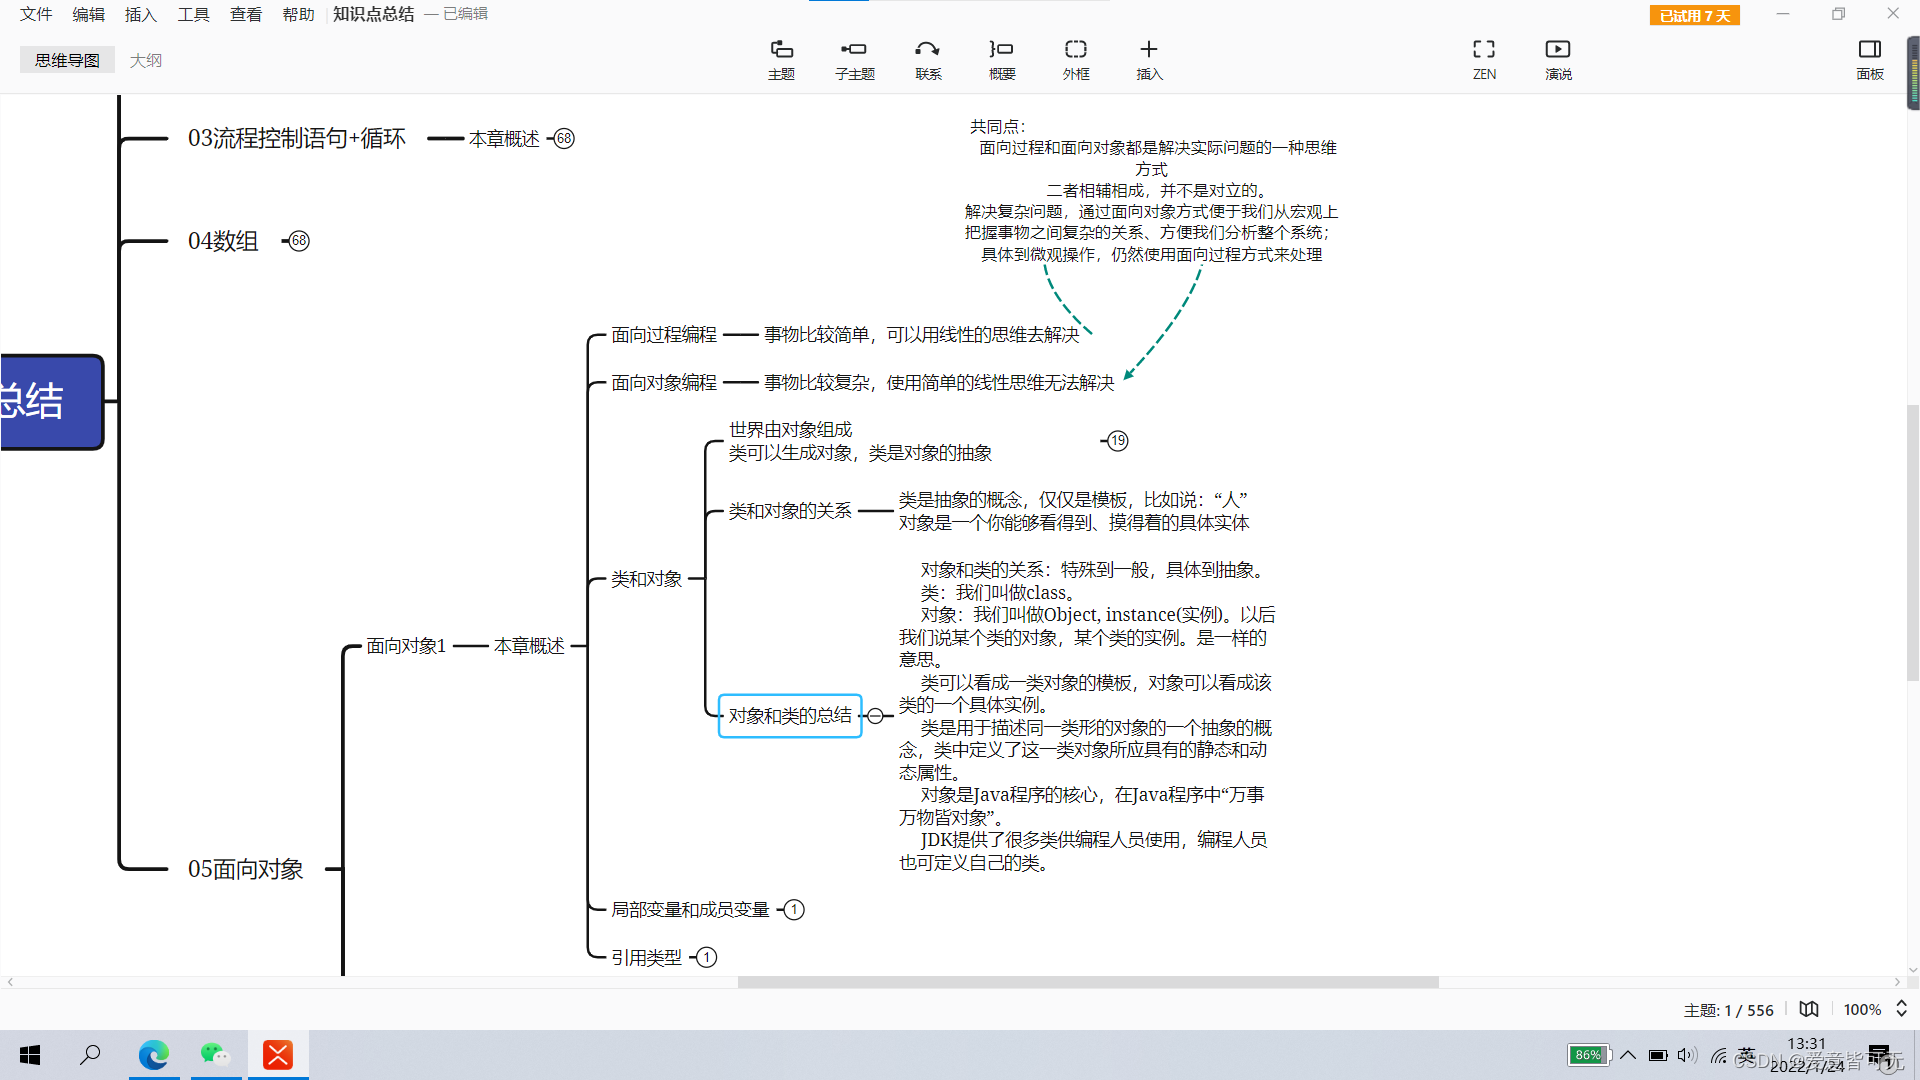Switch to 大纲 outline tab
The height and width of the screenshot is (1080, 1920).
(x=145, y=60)
